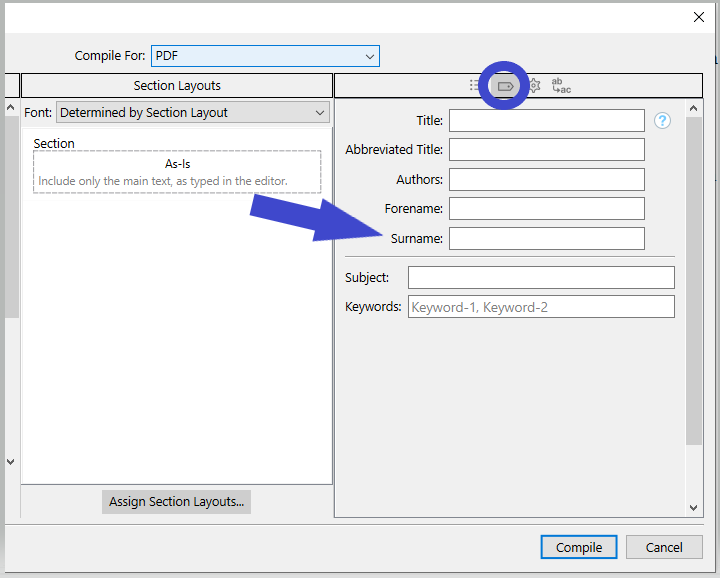Select the As-Is section layout
The height and width of the screenshot is (578, 720).
(x=177, y=171)
